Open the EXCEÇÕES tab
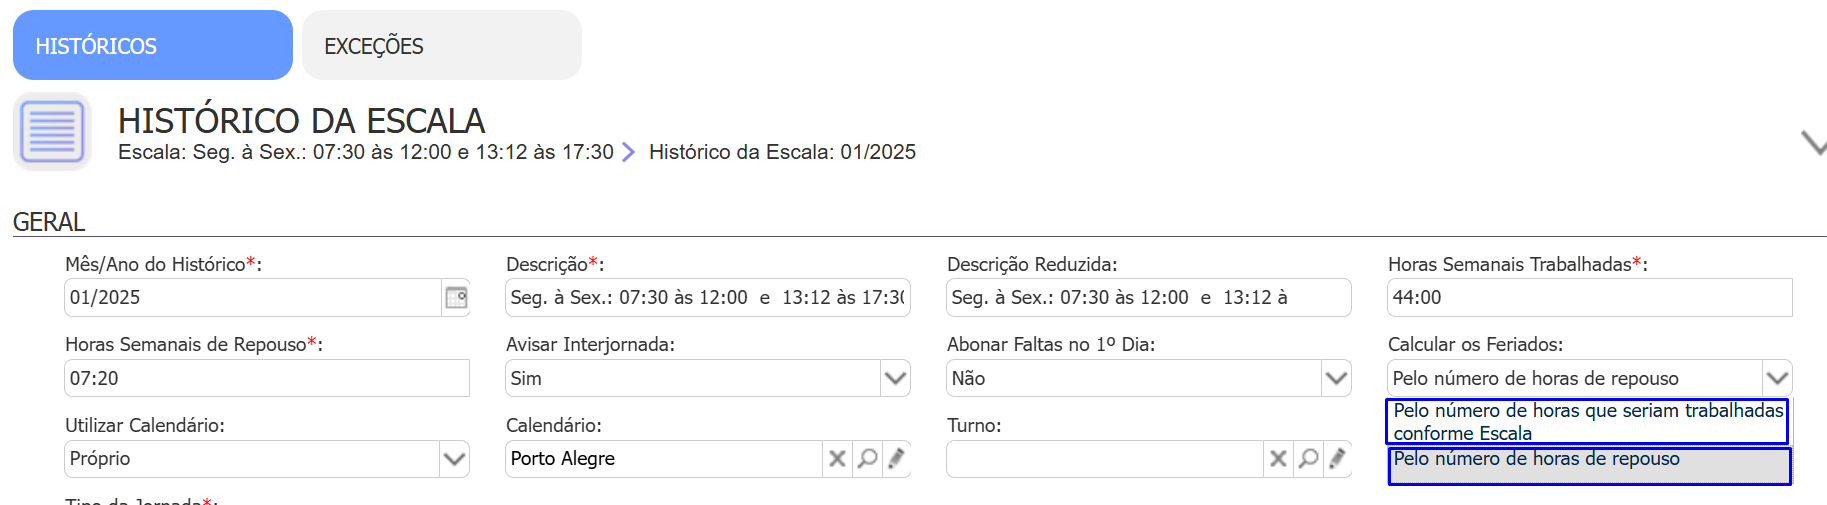The width and height of the screenshot is (1827, 505). point(441,46)
